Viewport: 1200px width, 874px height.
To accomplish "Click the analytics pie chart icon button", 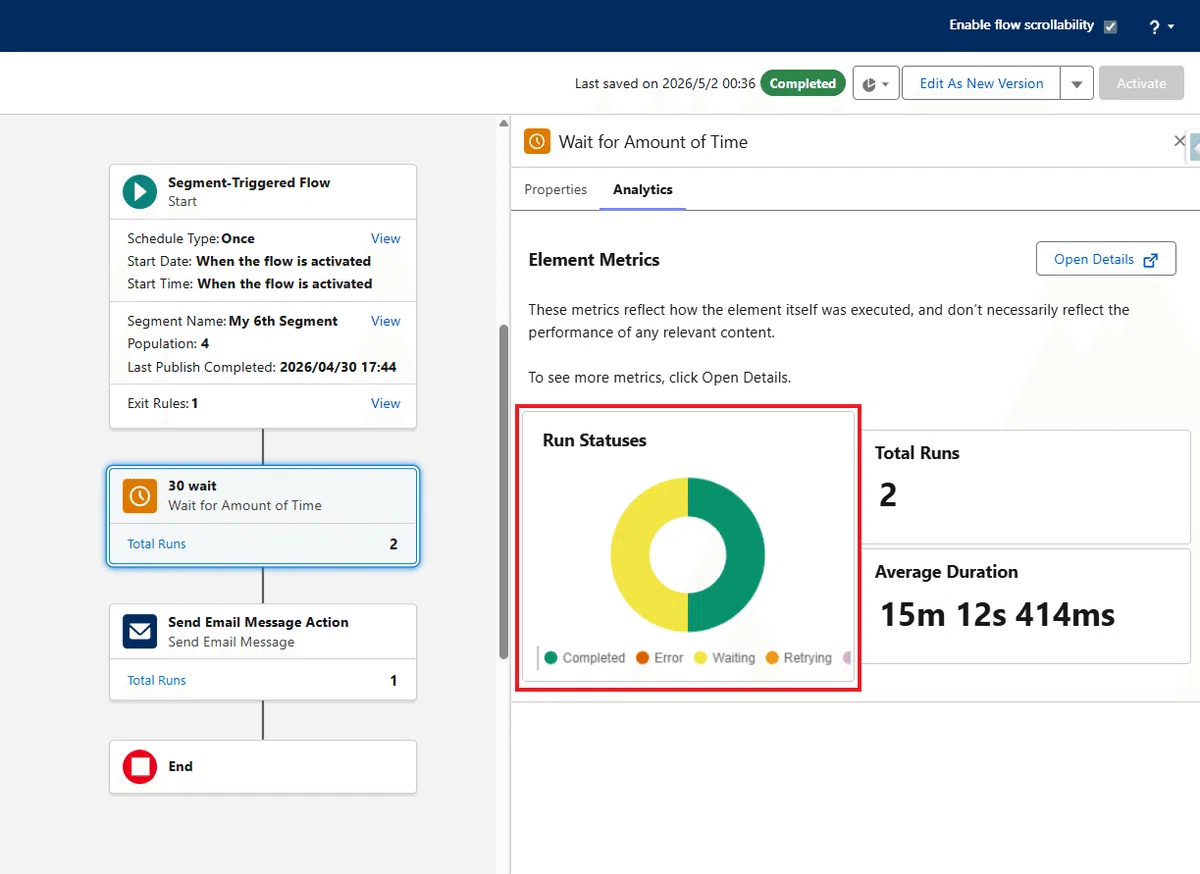I will [876, 84].
